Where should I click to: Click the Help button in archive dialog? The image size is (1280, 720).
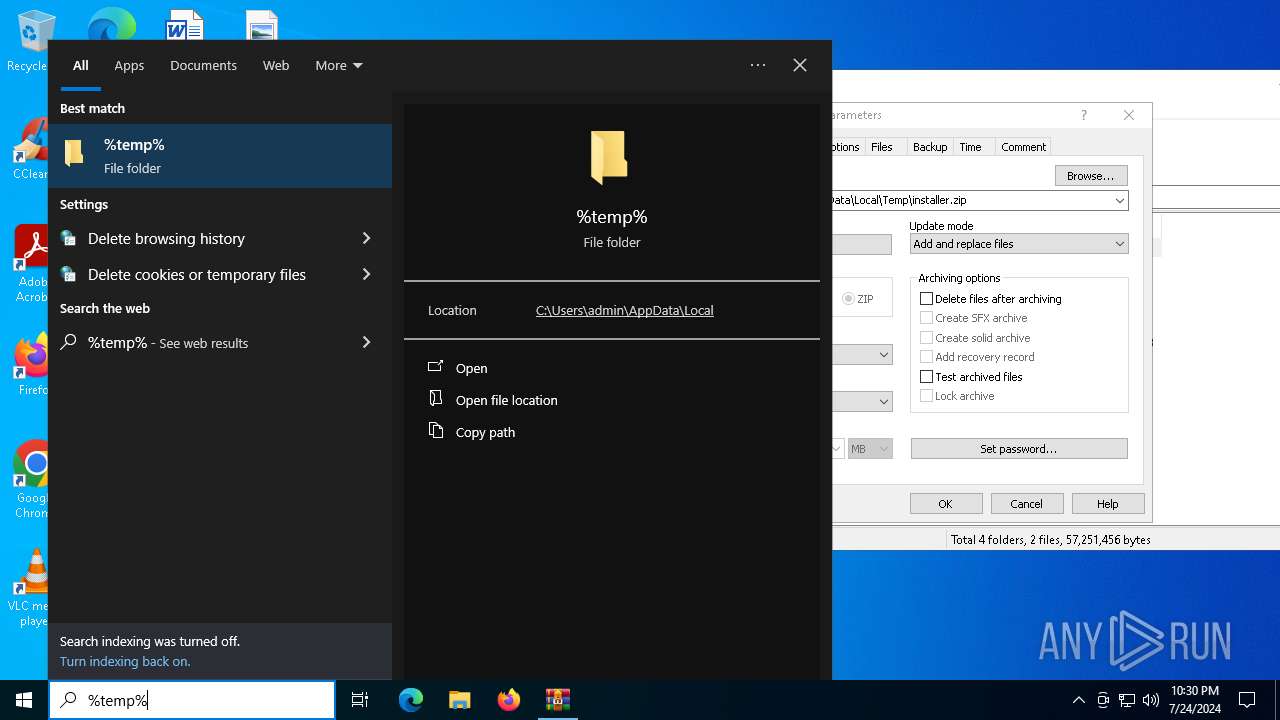[1108, 504]
